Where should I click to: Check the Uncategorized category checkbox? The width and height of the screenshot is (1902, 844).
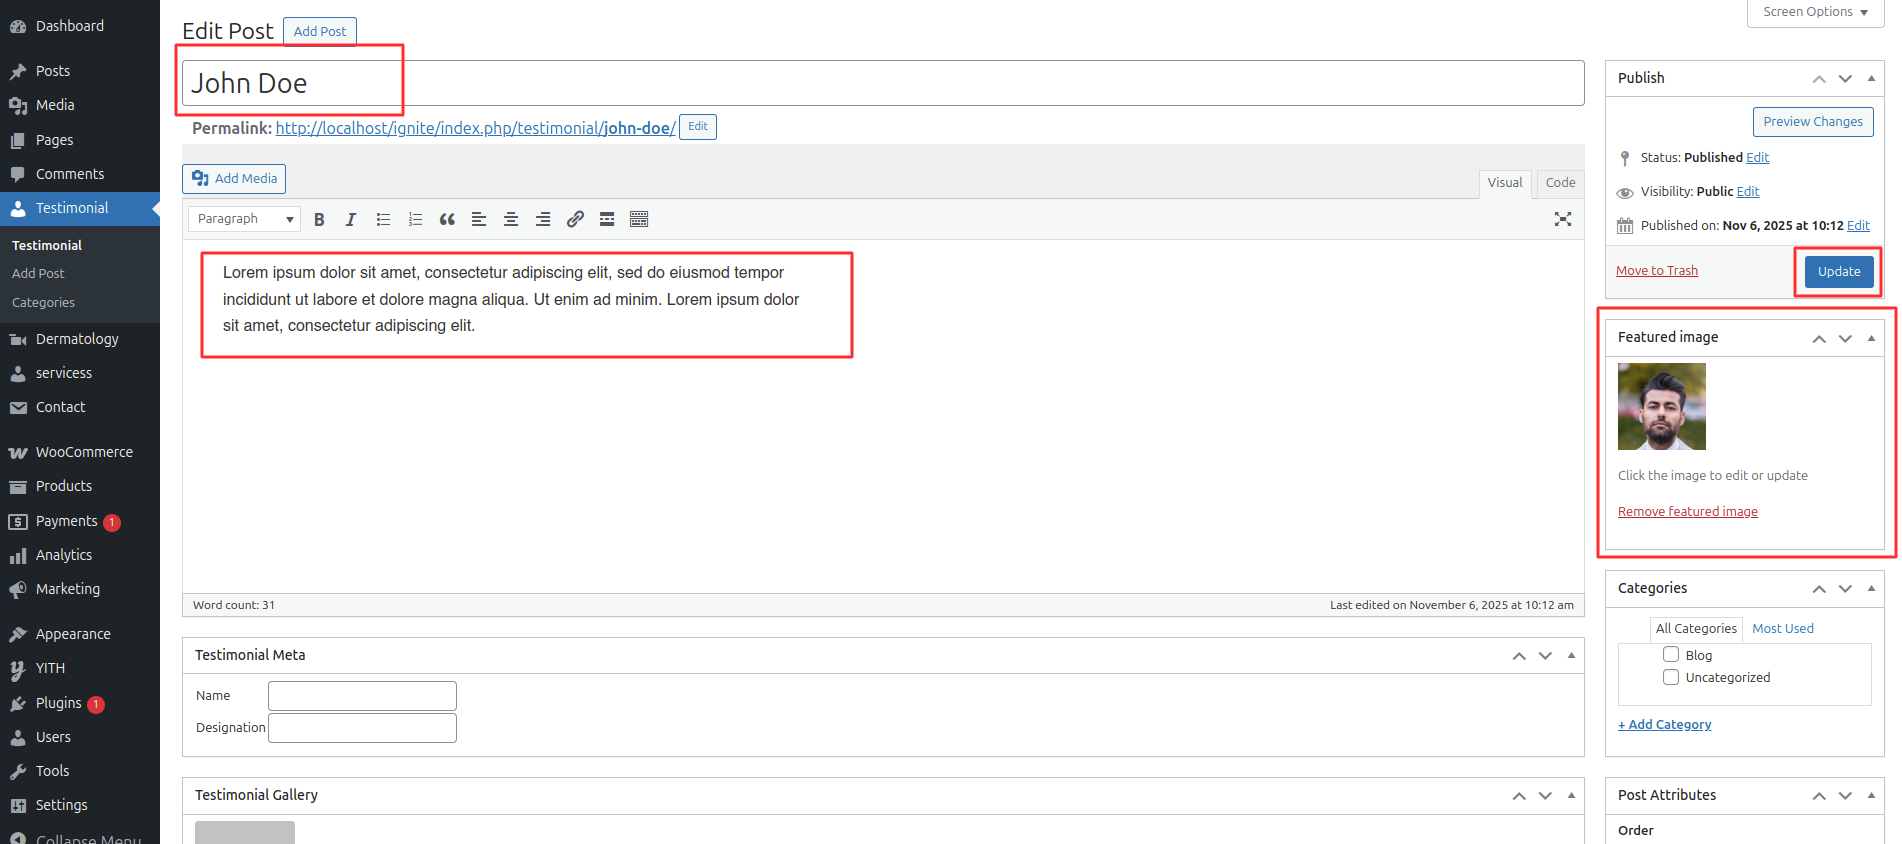click(x=1671, y=677)
